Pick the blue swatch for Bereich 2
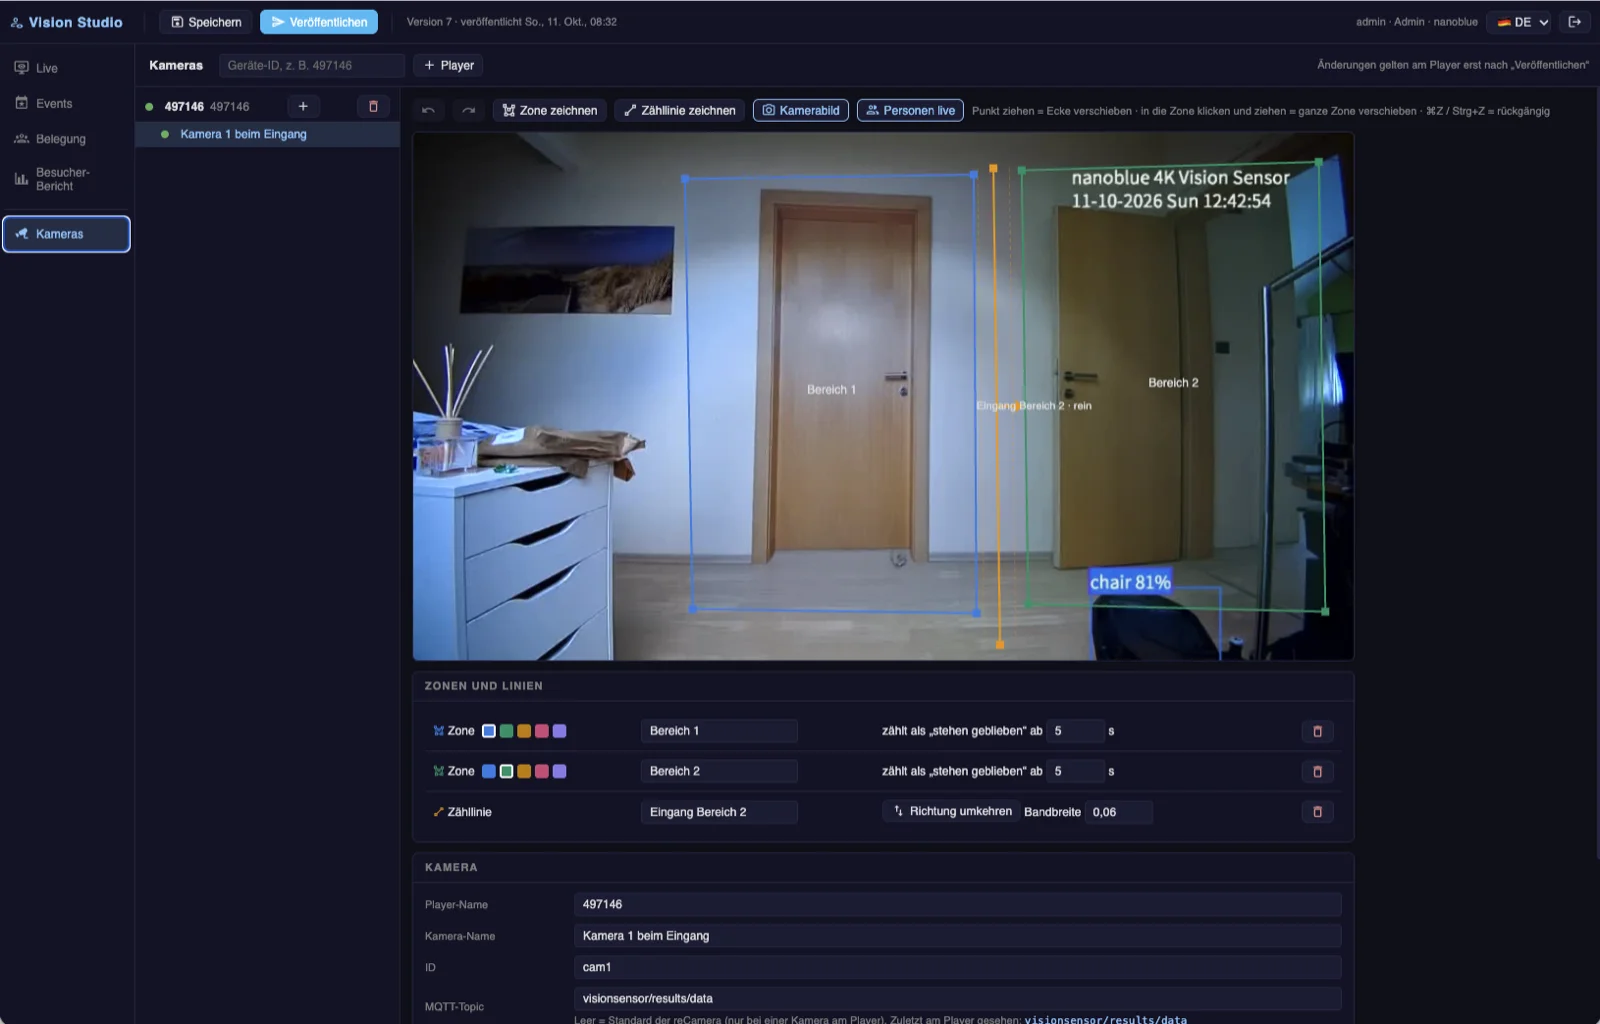Screen dimensions: 1600x1024 pyautogui.click(x=489, y=771)
